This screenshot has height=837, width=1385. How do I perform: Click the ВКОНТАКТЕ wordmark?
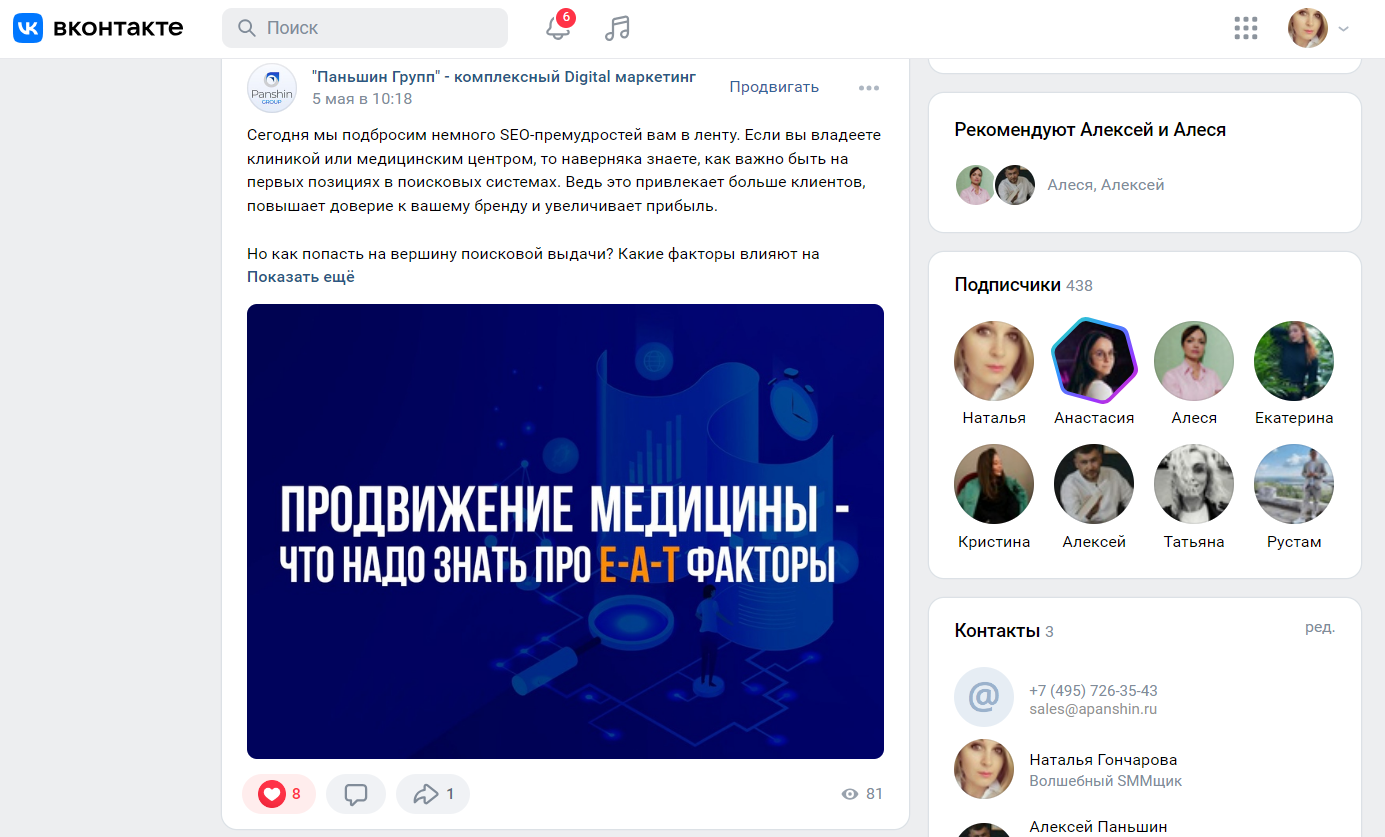coord(118,28)
